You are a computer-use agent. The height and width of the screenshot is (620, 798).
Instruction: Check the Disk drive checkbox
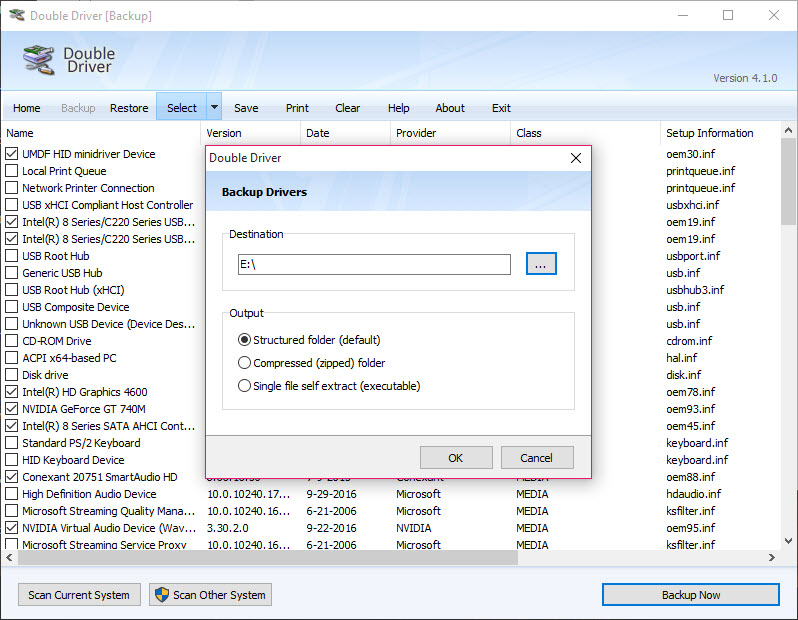tap(11, 375)
